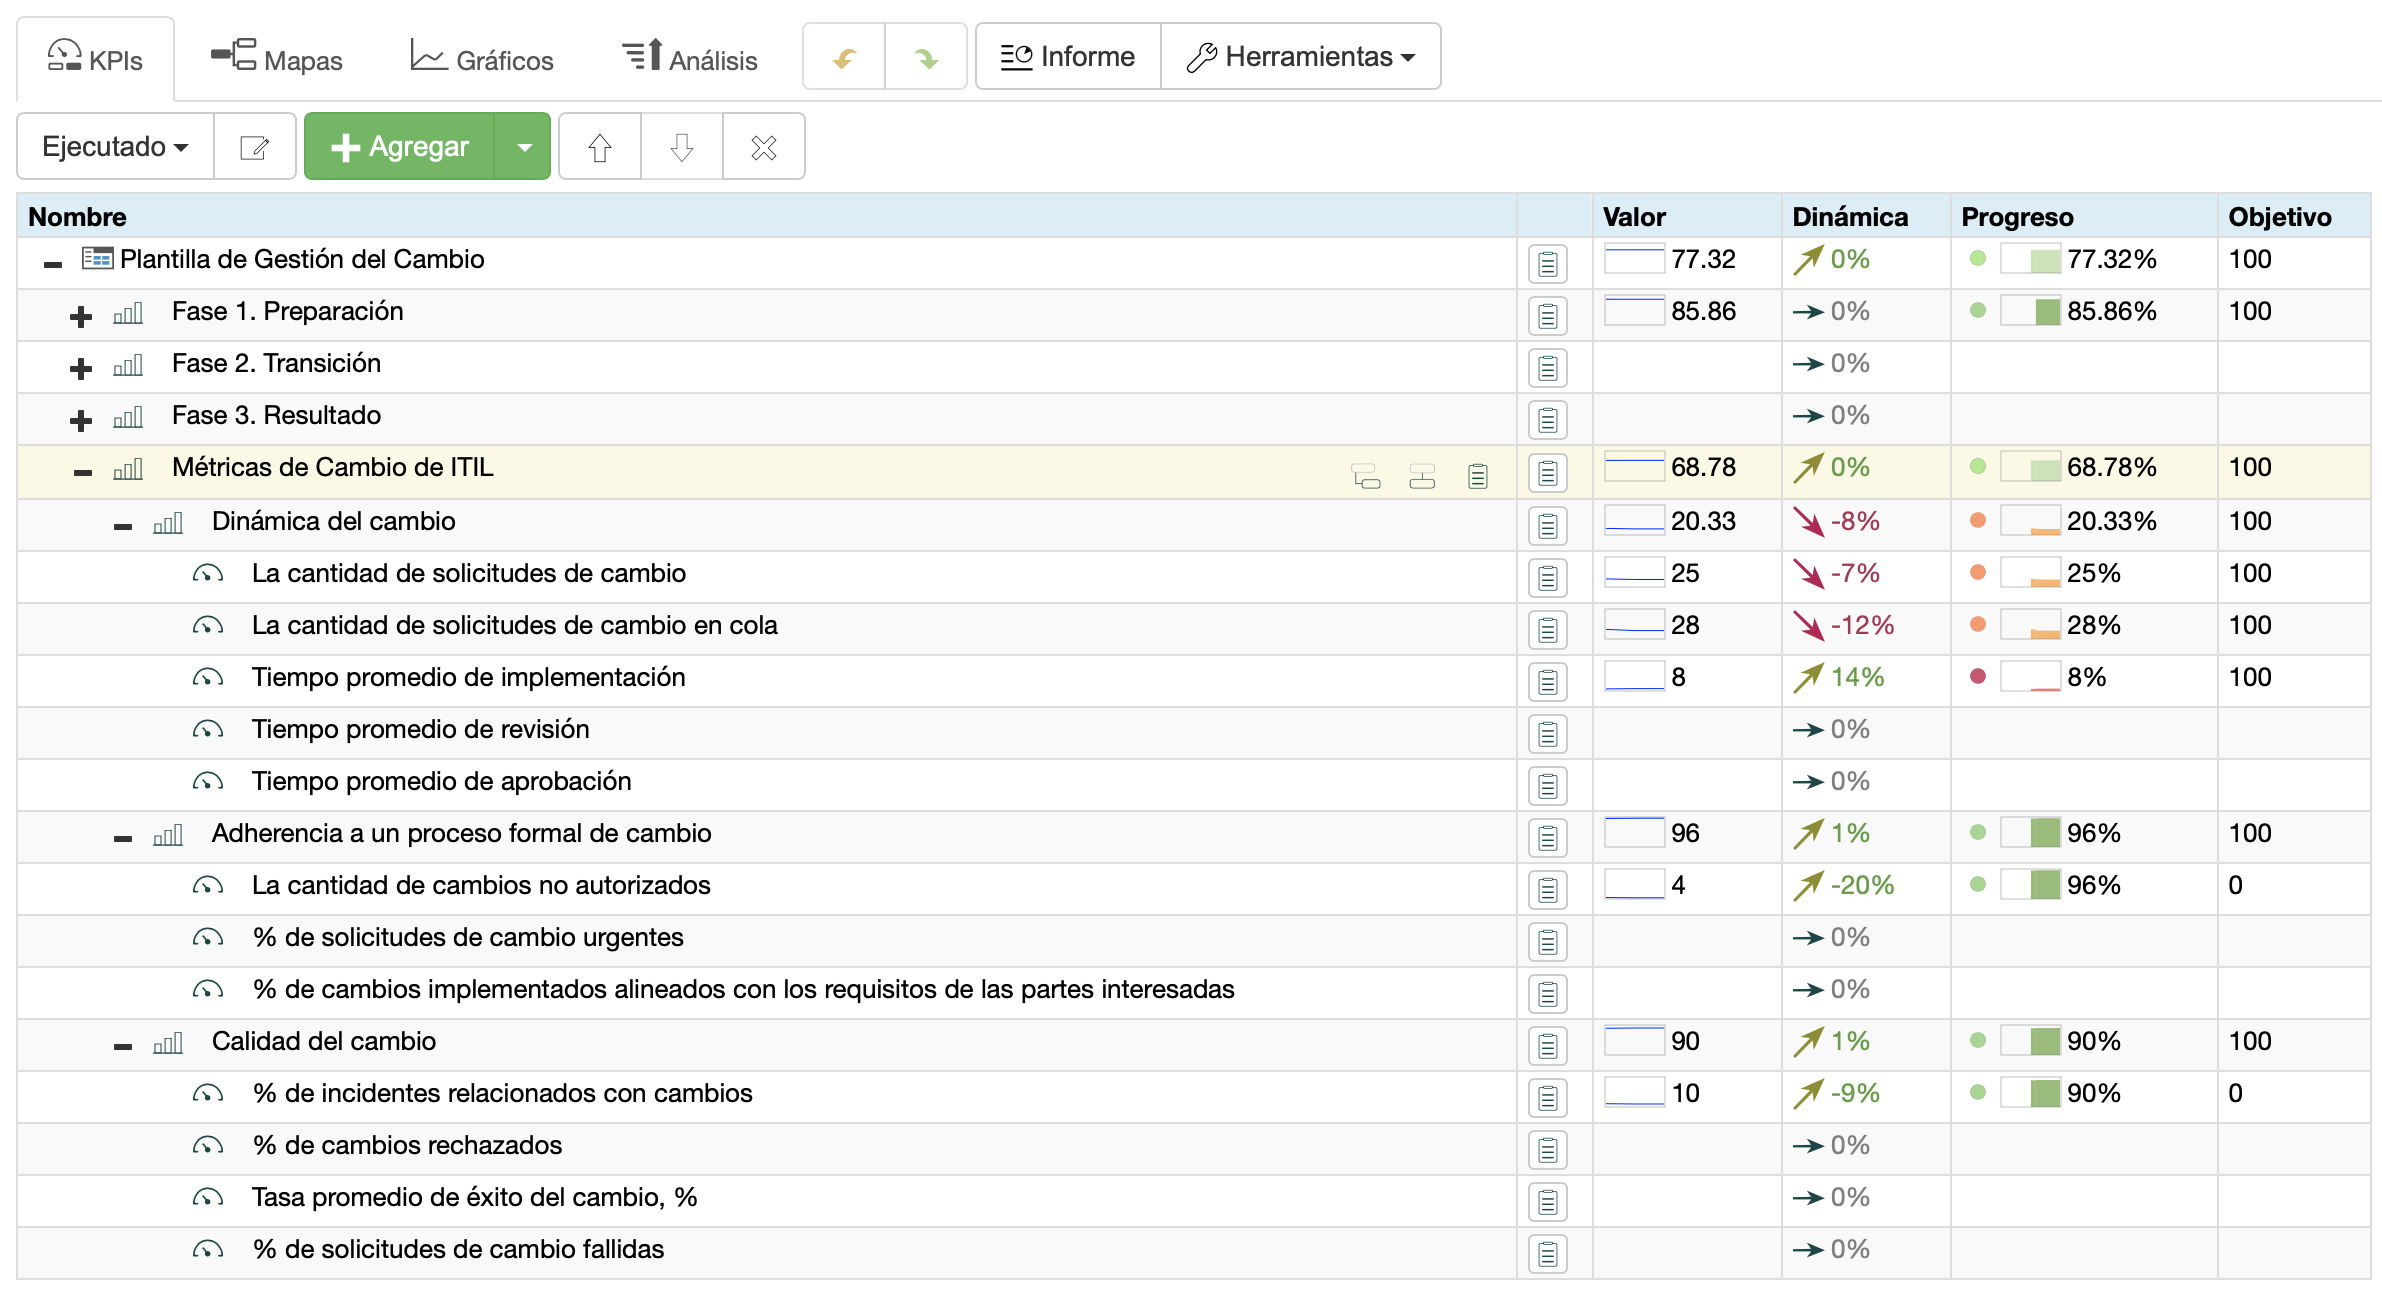Expand the Fase 2. Transición tree node
The image size is (2382, 1296).
click(79, 367)
